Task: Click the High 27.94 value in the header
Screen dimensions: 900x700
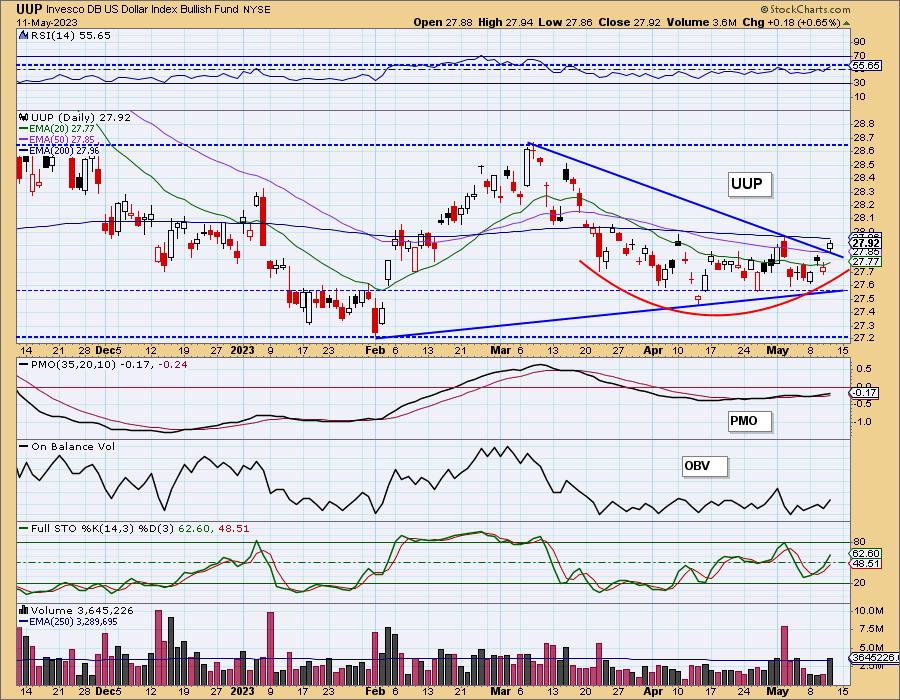Action: tap(505, 22)
